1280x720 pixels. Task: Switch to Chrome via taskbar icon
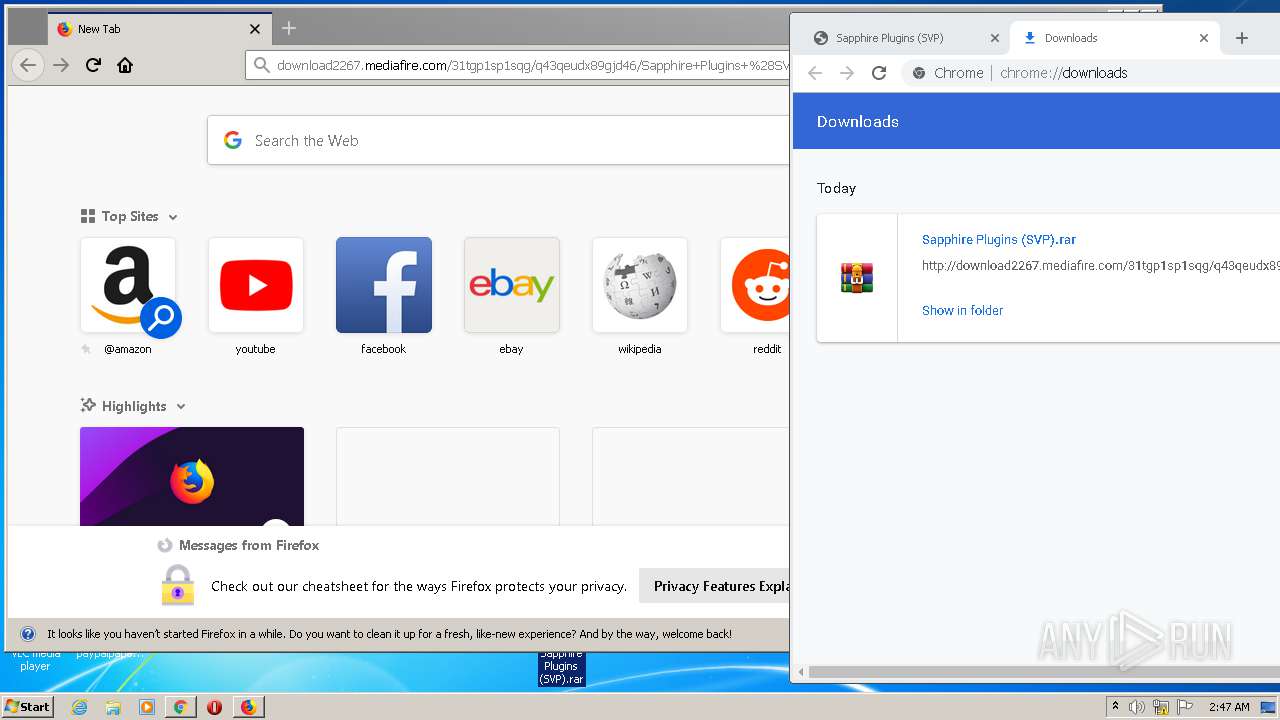pos(180,707)
